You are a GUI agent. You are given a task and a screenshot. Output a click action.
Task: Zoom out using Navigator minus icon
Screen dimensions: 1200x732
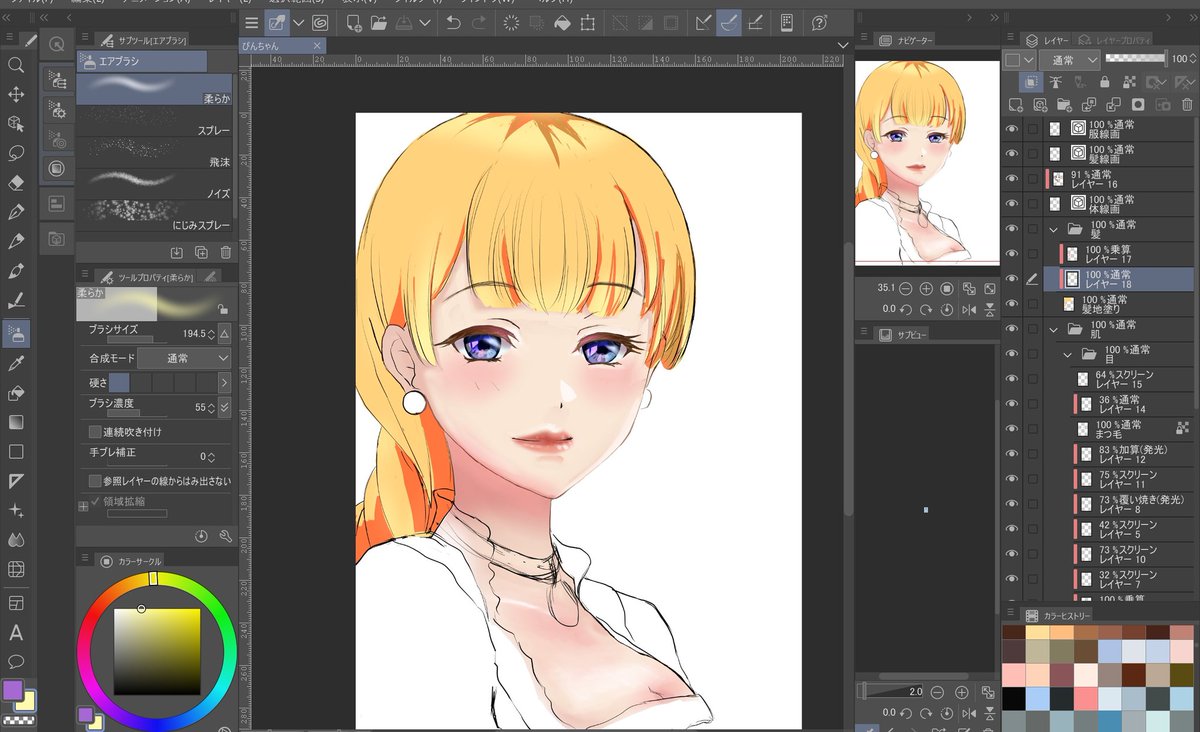click(905, 288)
